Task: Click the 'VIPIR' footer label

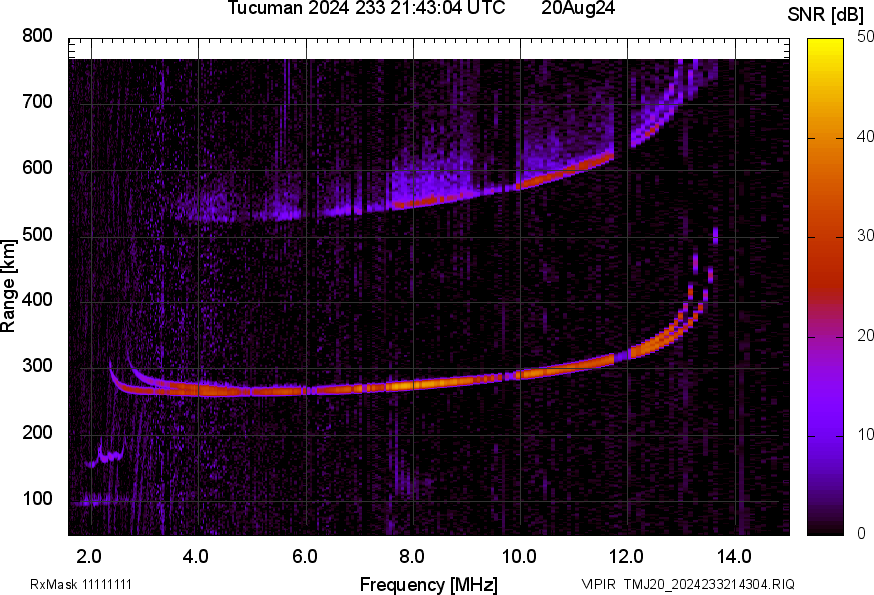Action: 599,584
